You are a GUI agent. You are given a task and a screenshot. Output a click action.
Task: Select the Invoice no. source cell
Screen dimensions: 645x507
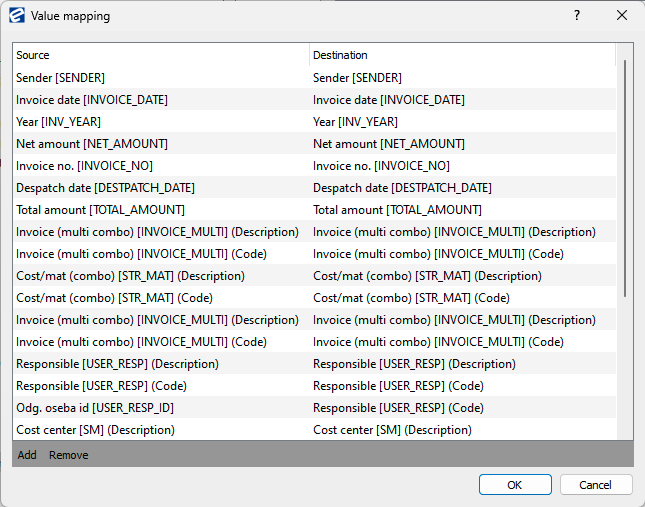click(x=84, y=166)
